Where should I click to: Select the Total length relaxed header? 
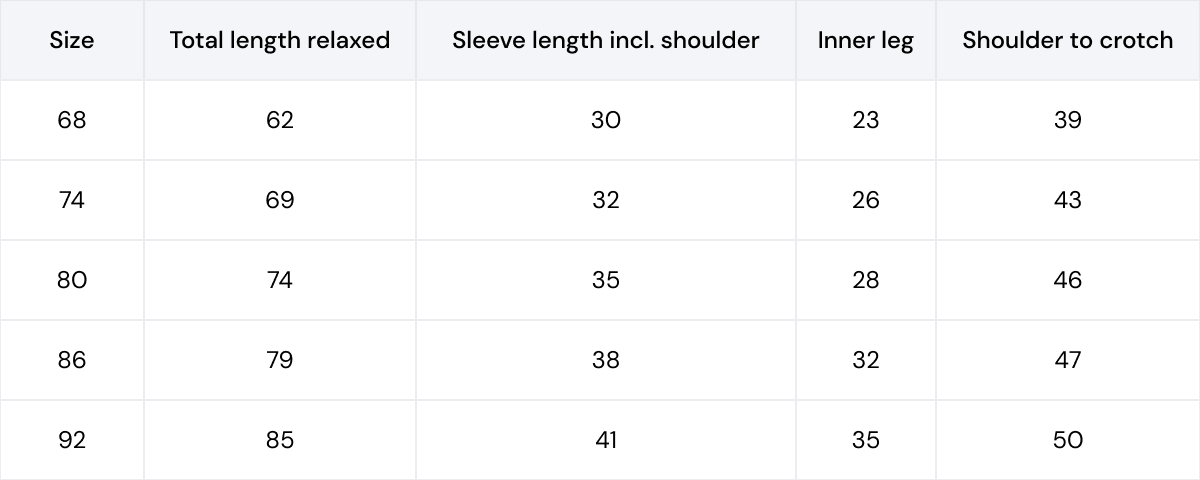click(x=280, y=41)
